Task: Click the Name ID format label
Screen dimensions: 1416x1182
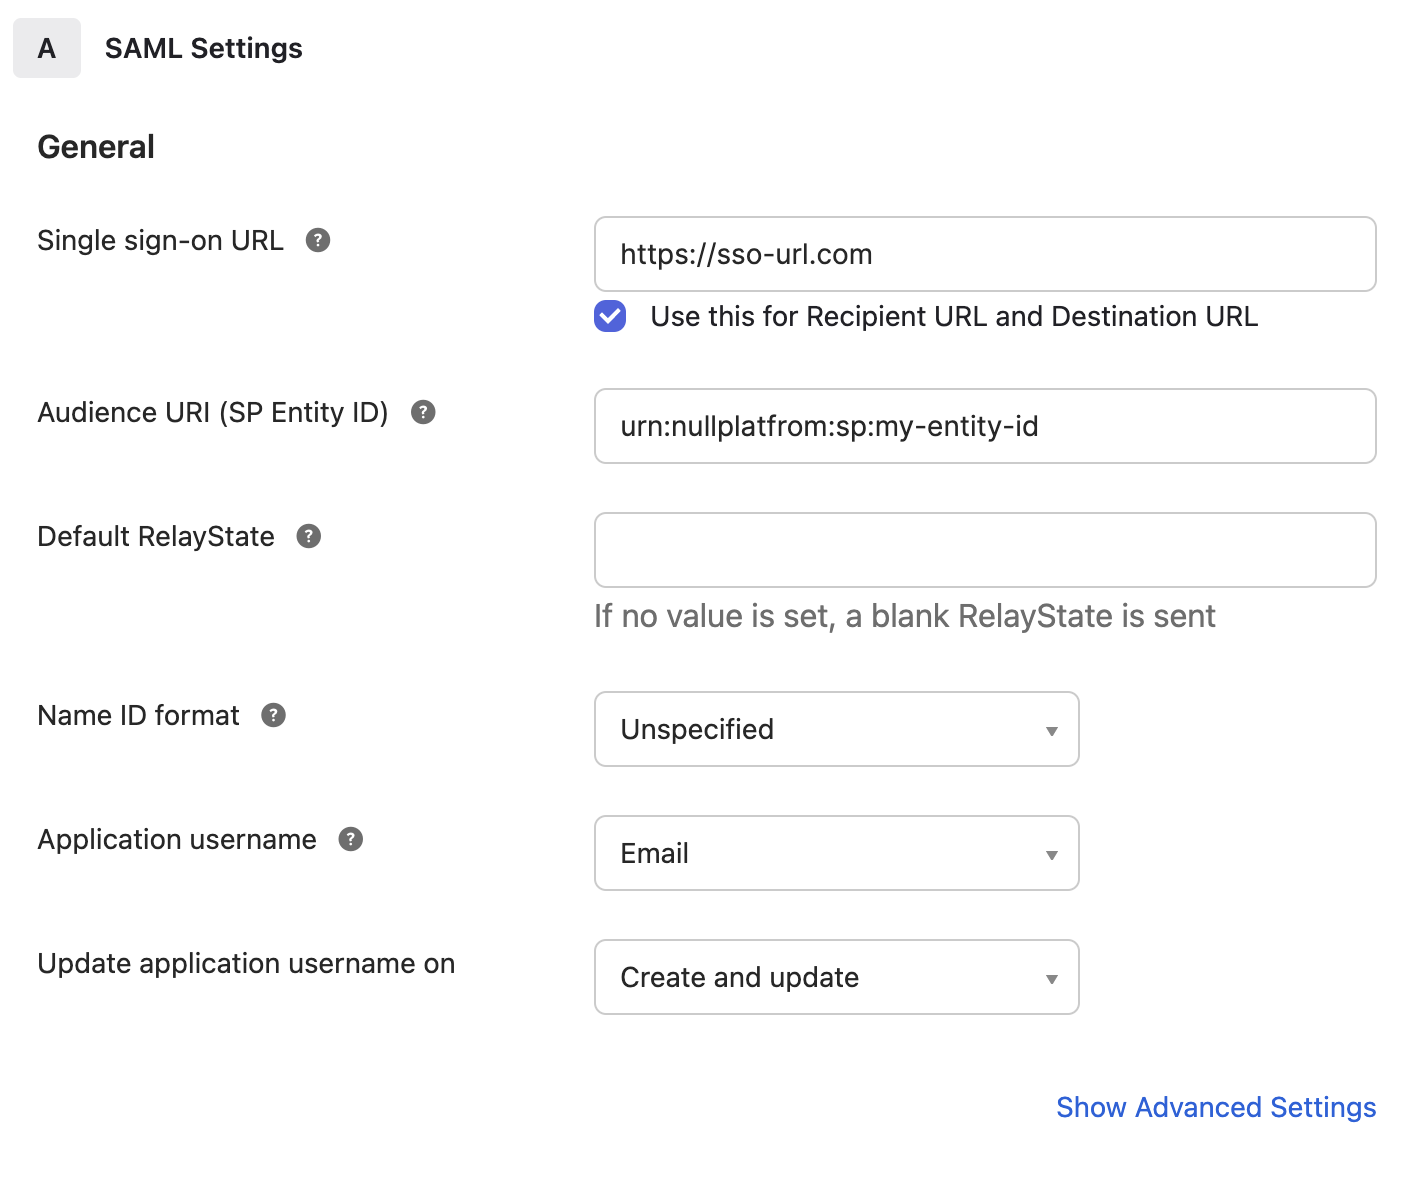Action: 139,715
